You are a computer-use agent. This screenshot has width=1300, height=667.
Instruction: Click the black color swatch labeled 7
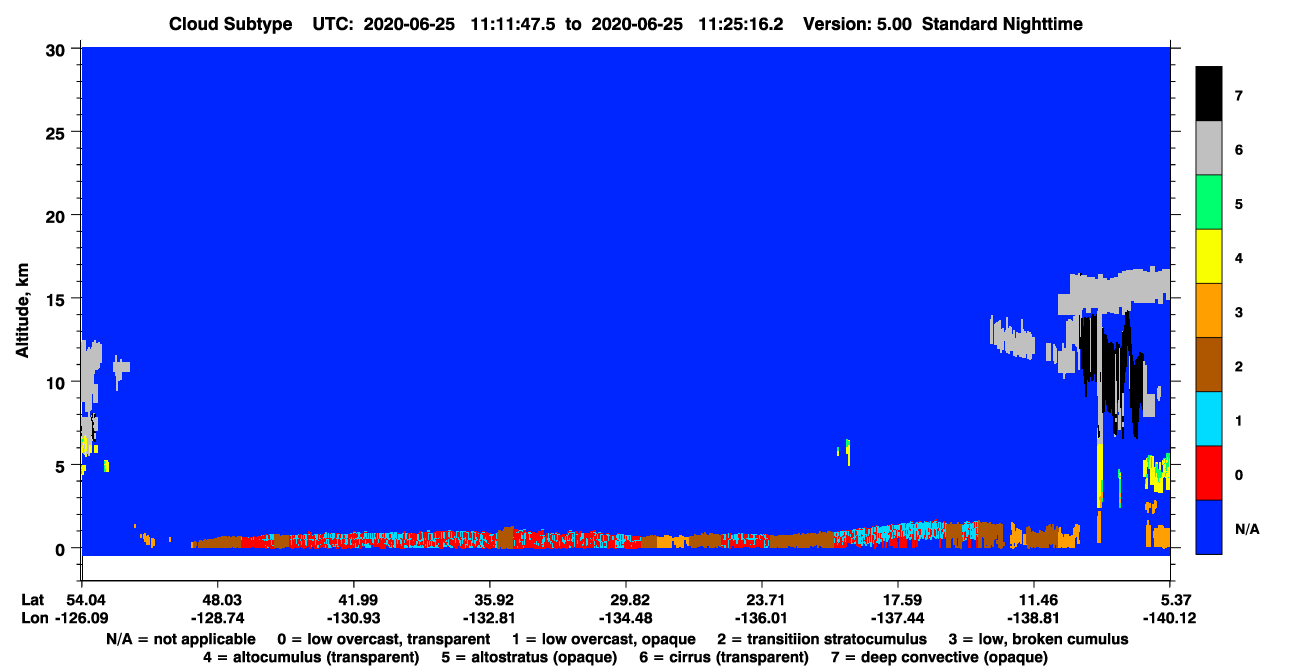pyautogui.click(x=1209, y=94)
